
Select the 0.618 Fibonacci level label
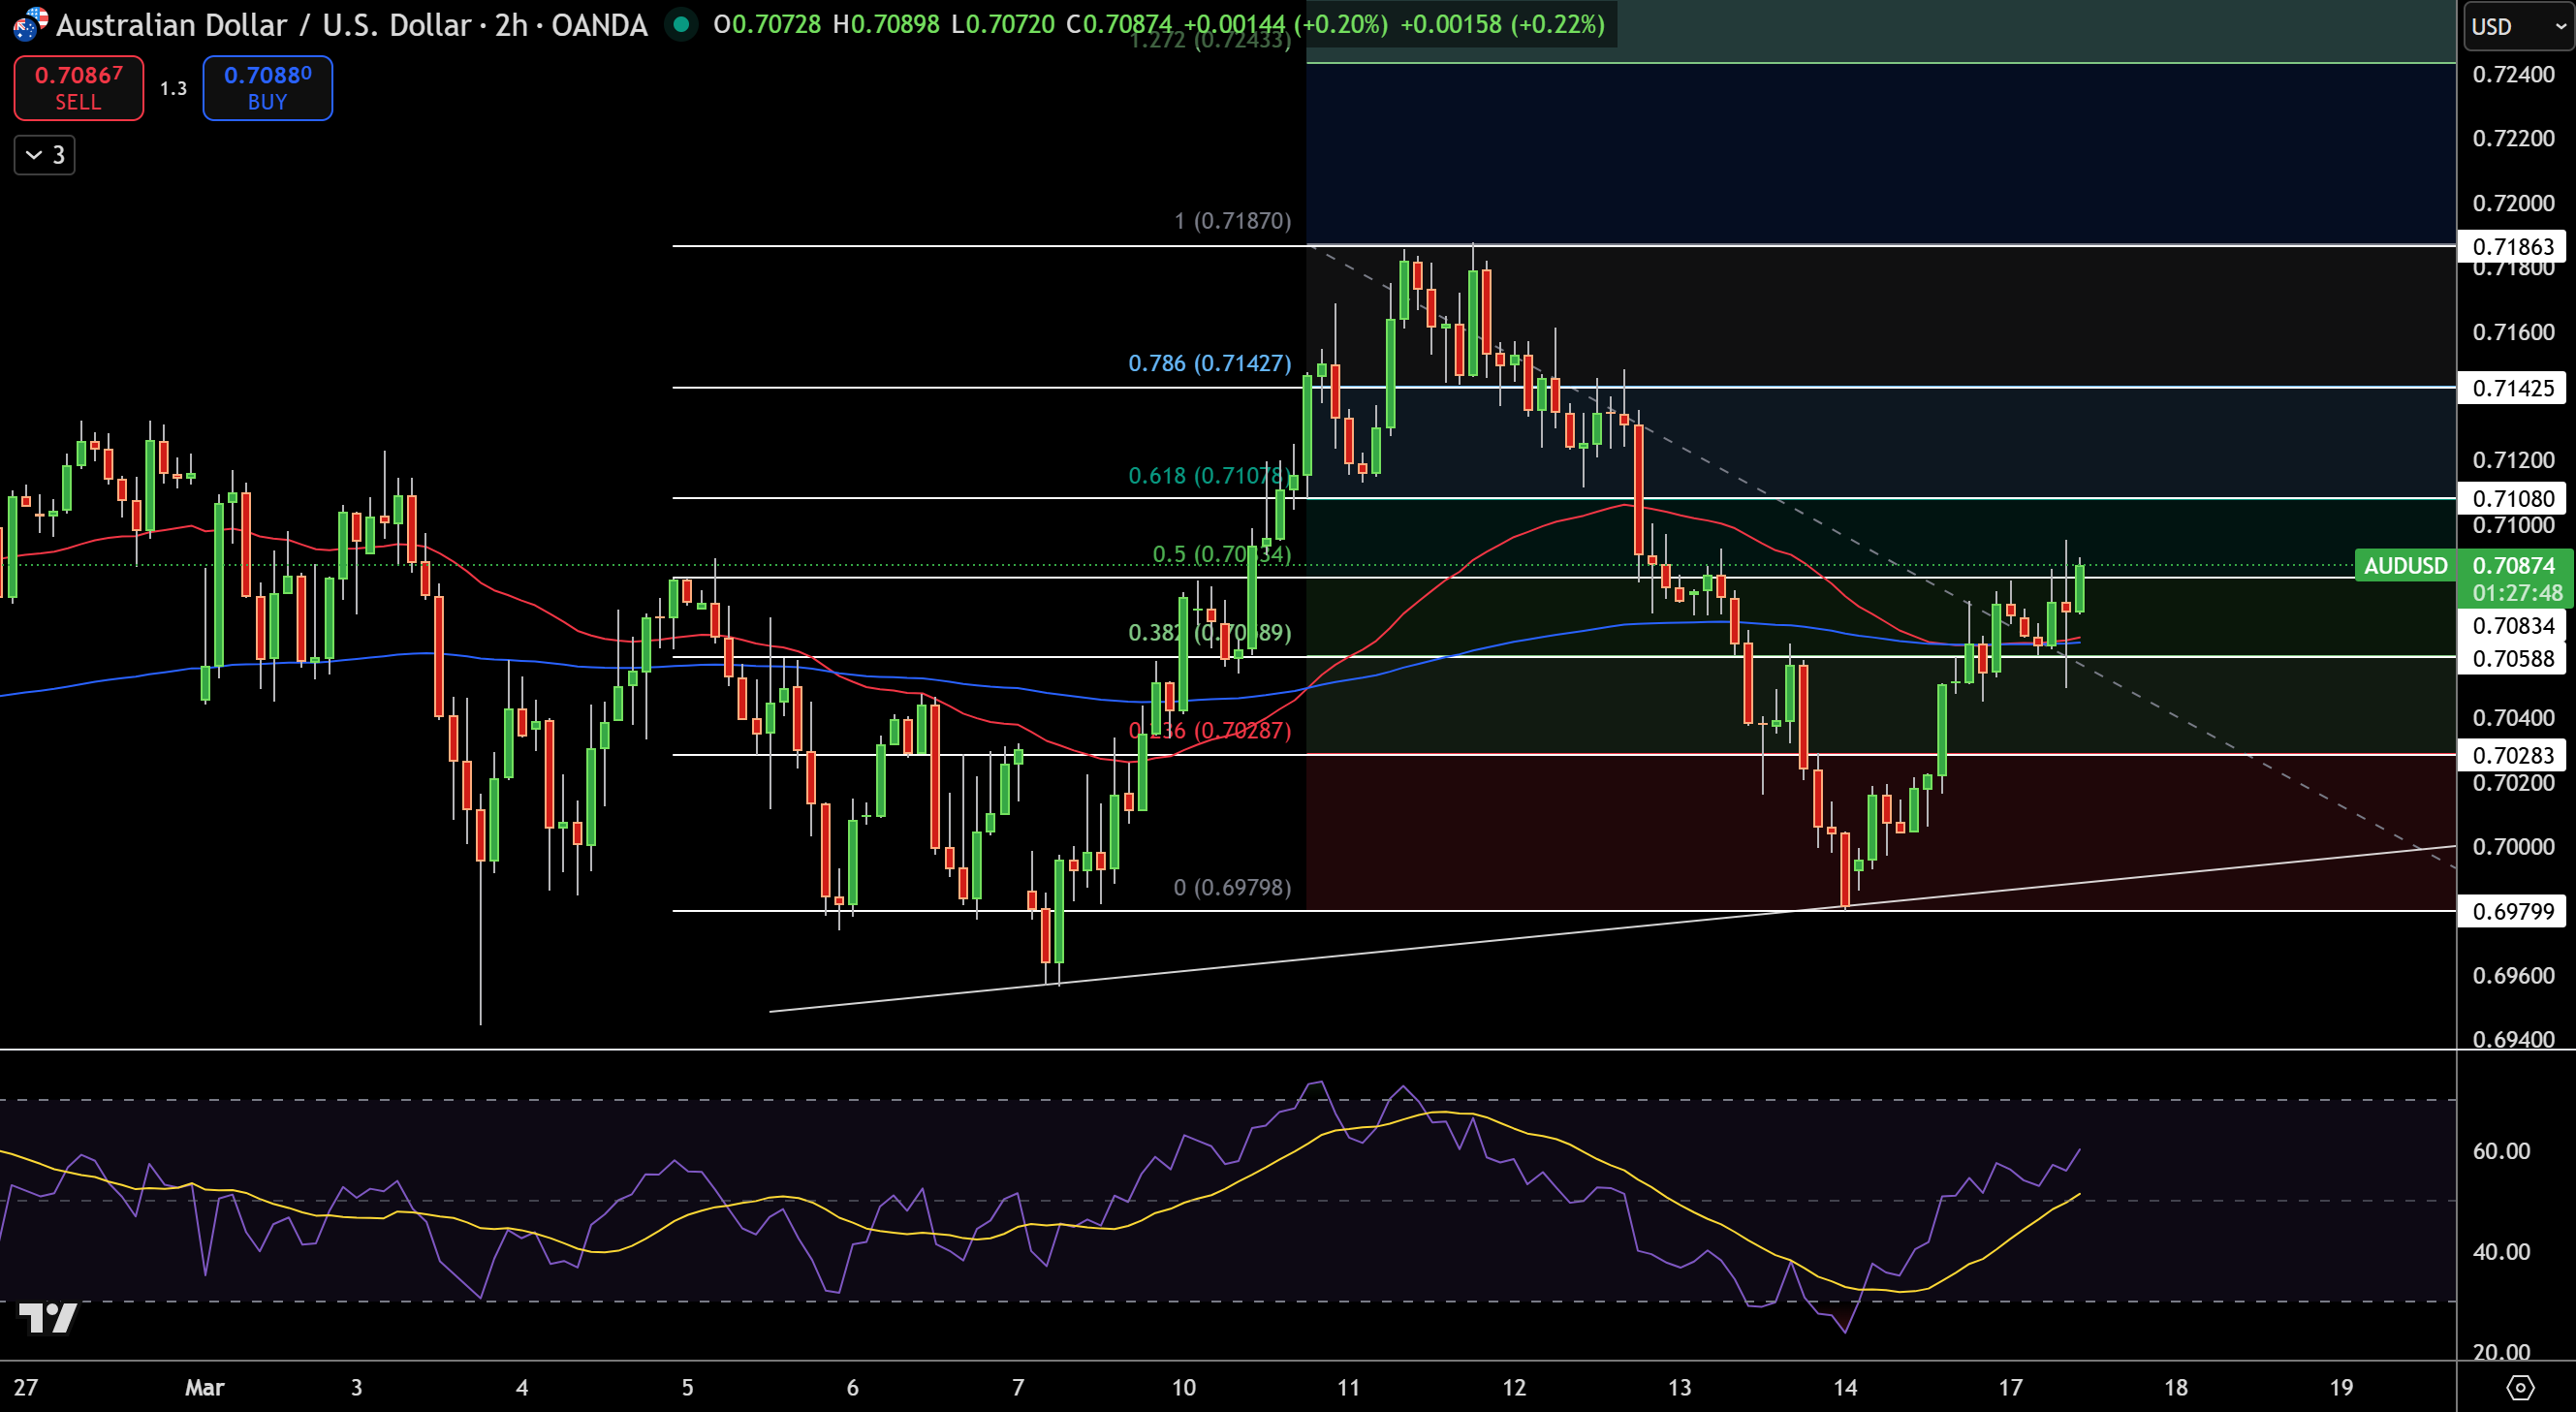1209,475
